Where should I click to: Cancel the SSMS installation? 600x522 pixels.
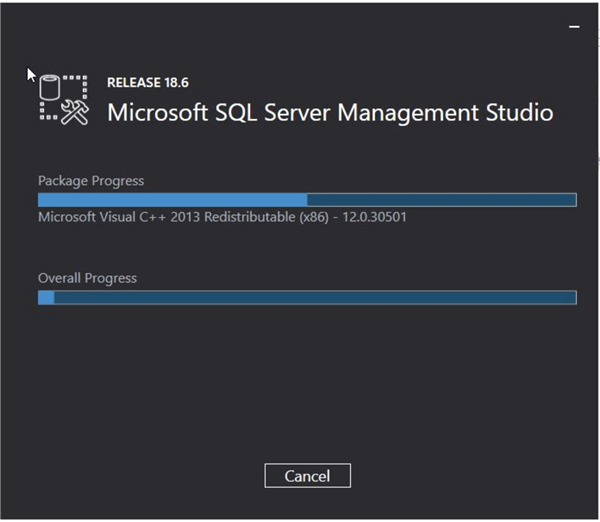tap(307, 476)
